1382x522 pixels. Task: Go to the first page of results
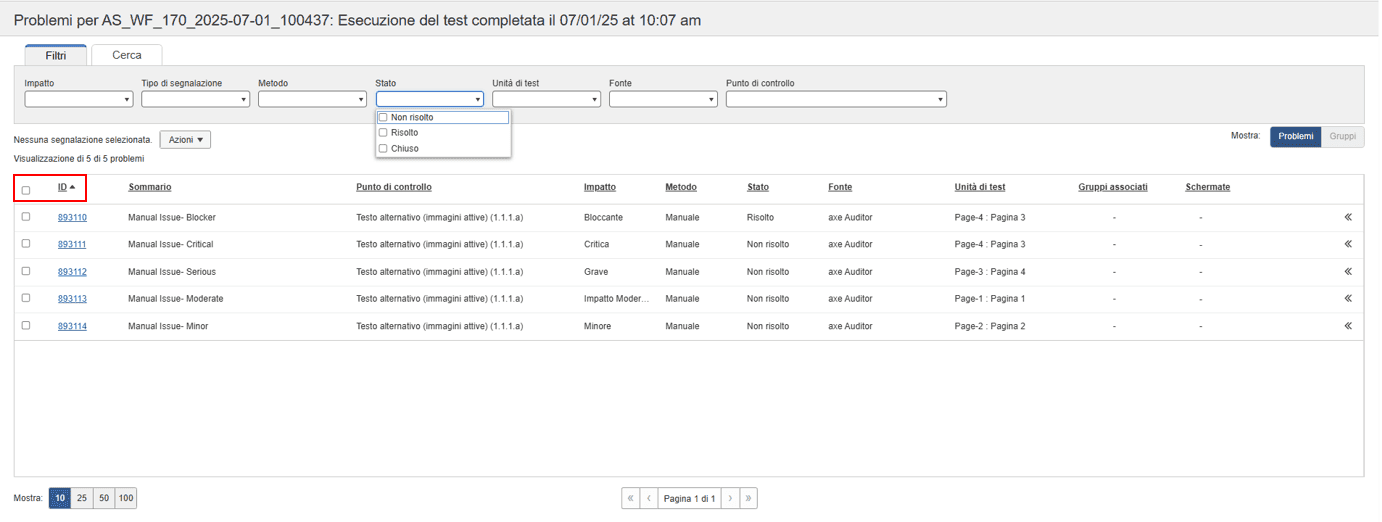click(x=630, y=498)
